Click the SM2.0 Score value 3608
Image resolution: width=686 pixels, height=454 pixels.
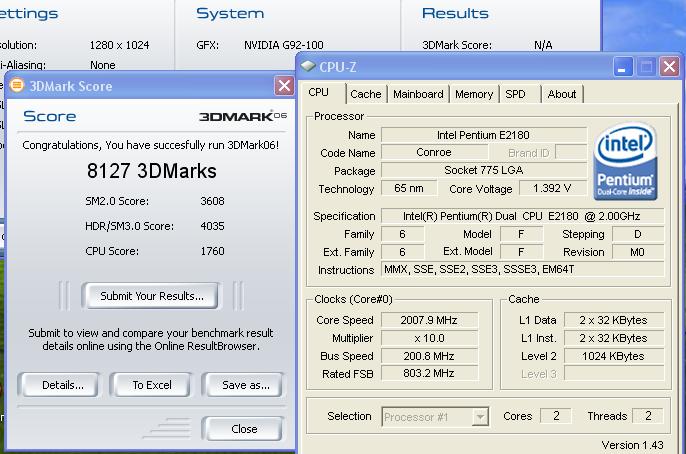212,201
